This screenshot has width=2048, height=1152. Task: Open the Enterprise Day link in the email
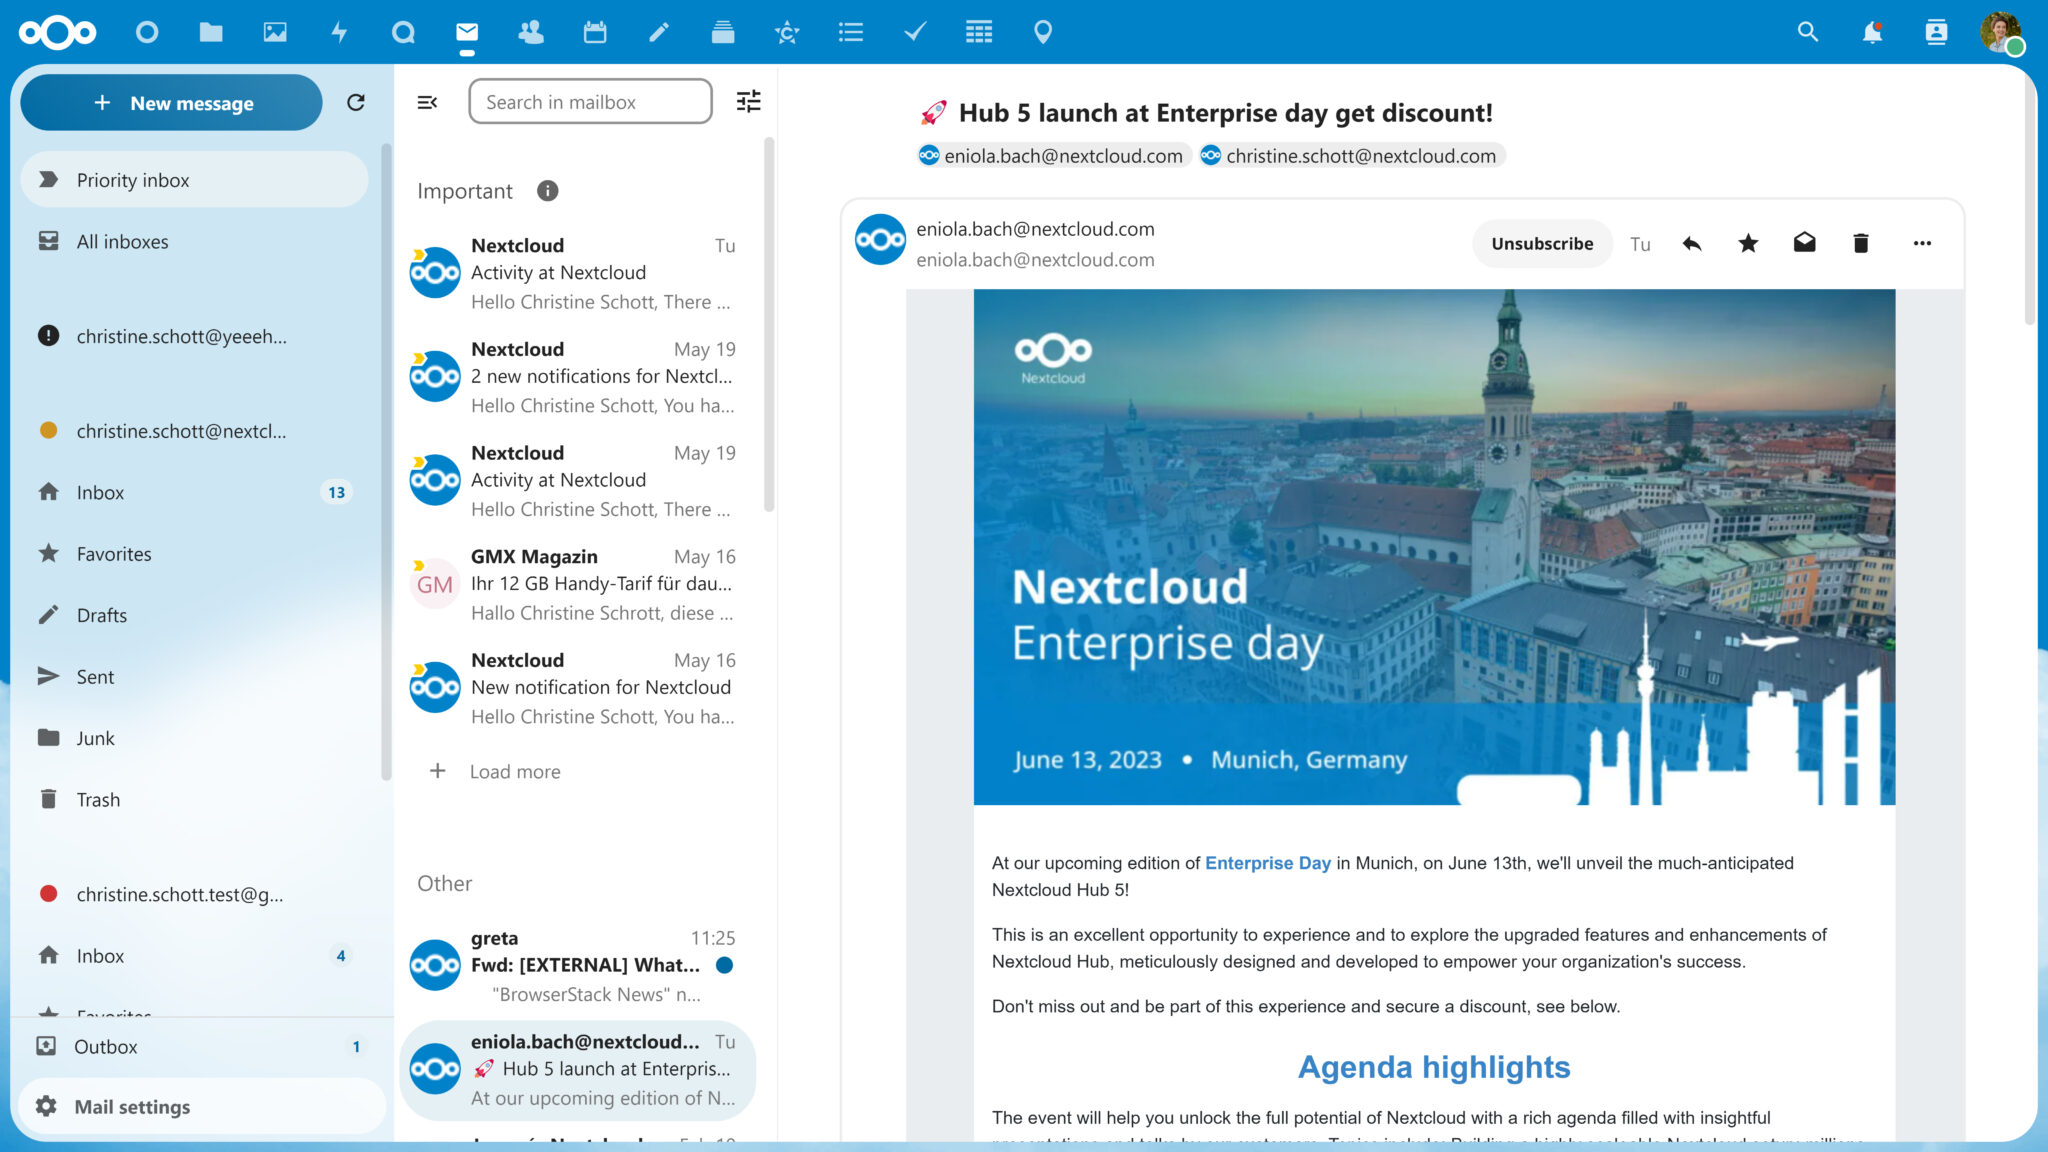pyautogui.click(x=1267, y=863)
